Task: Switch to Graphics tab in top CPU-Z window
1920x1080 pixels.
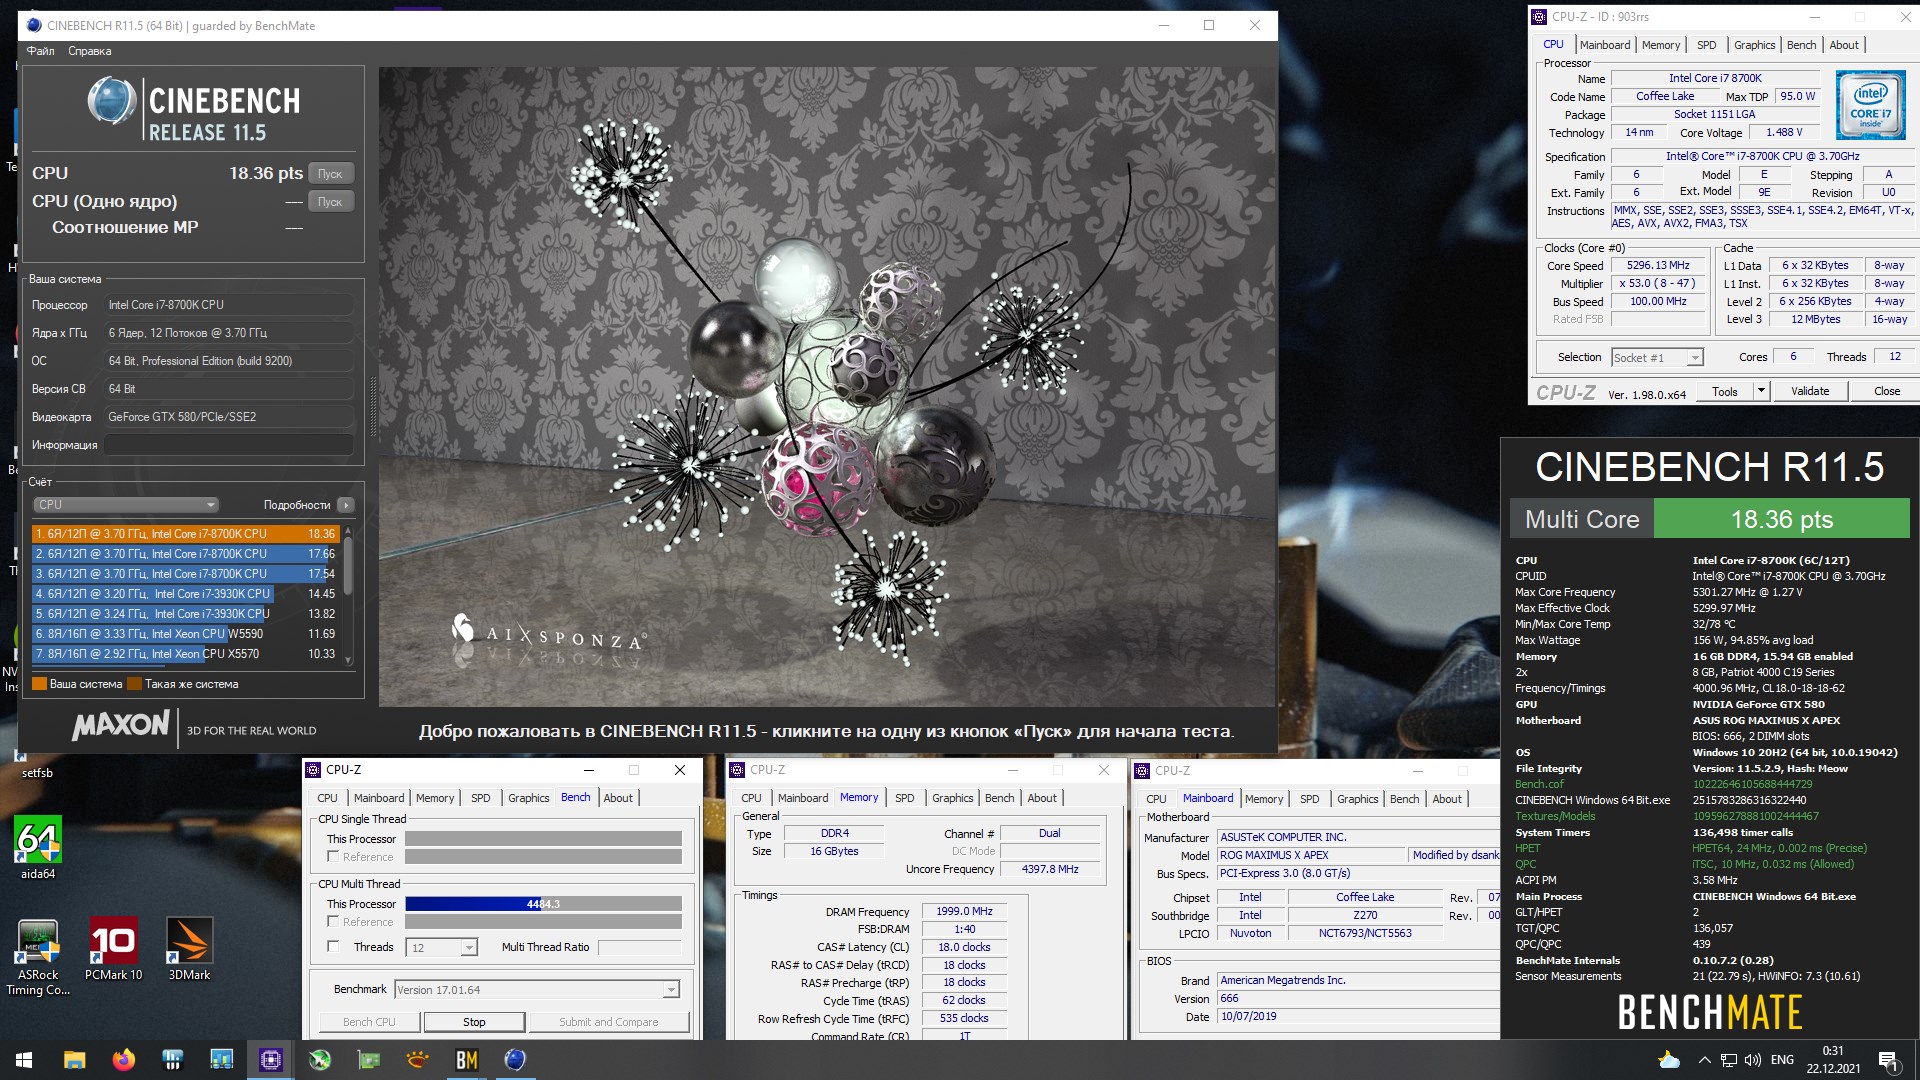Action: point(1754,45)
